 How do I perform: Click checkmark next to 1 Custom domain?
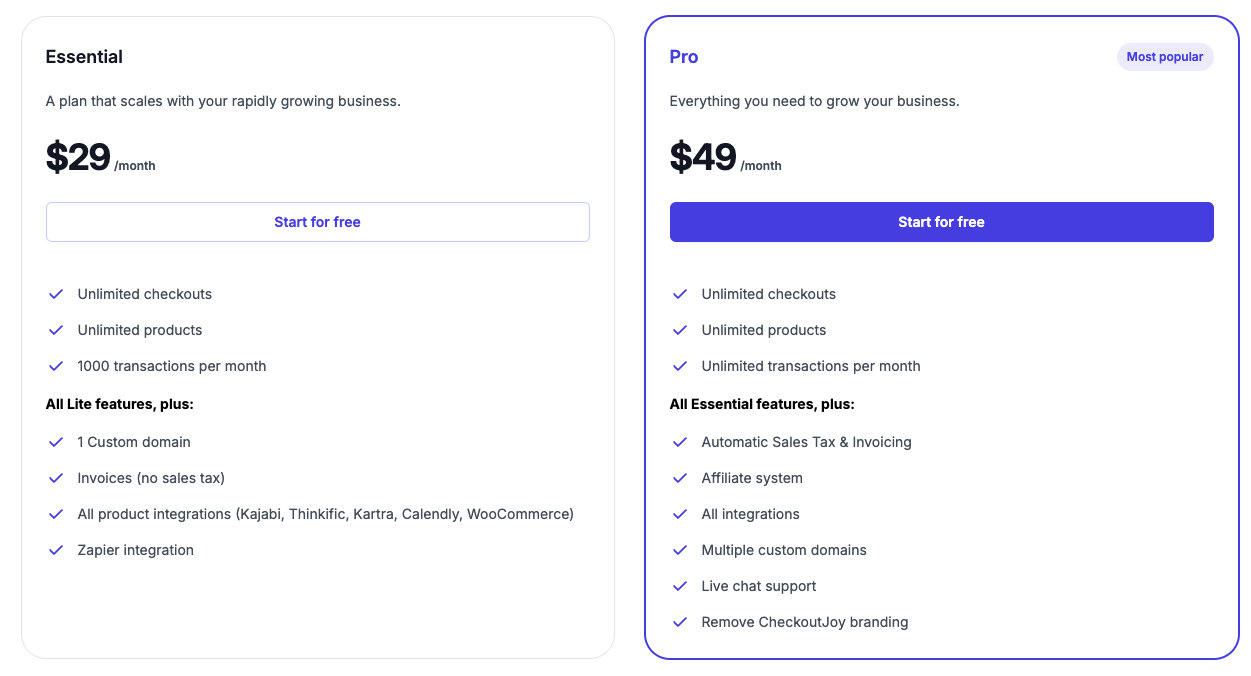tap(56, 442)
